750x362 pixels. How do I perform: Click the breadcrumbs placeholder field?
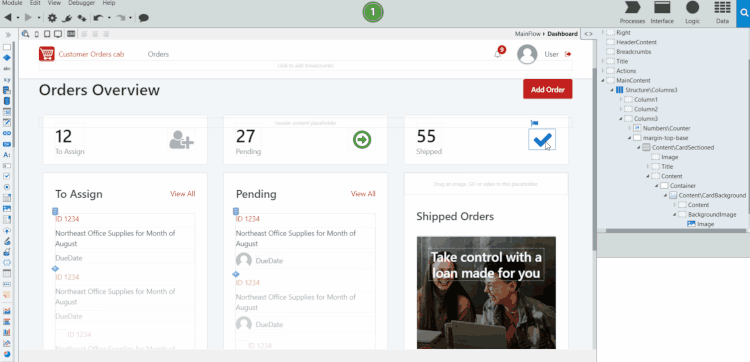305,66
